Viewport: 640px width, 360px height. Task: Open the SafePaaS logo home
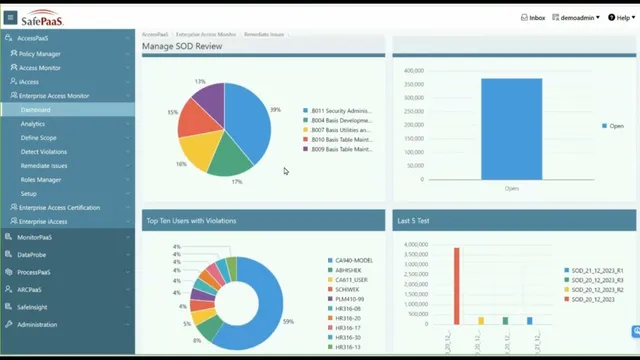[42, 18]
